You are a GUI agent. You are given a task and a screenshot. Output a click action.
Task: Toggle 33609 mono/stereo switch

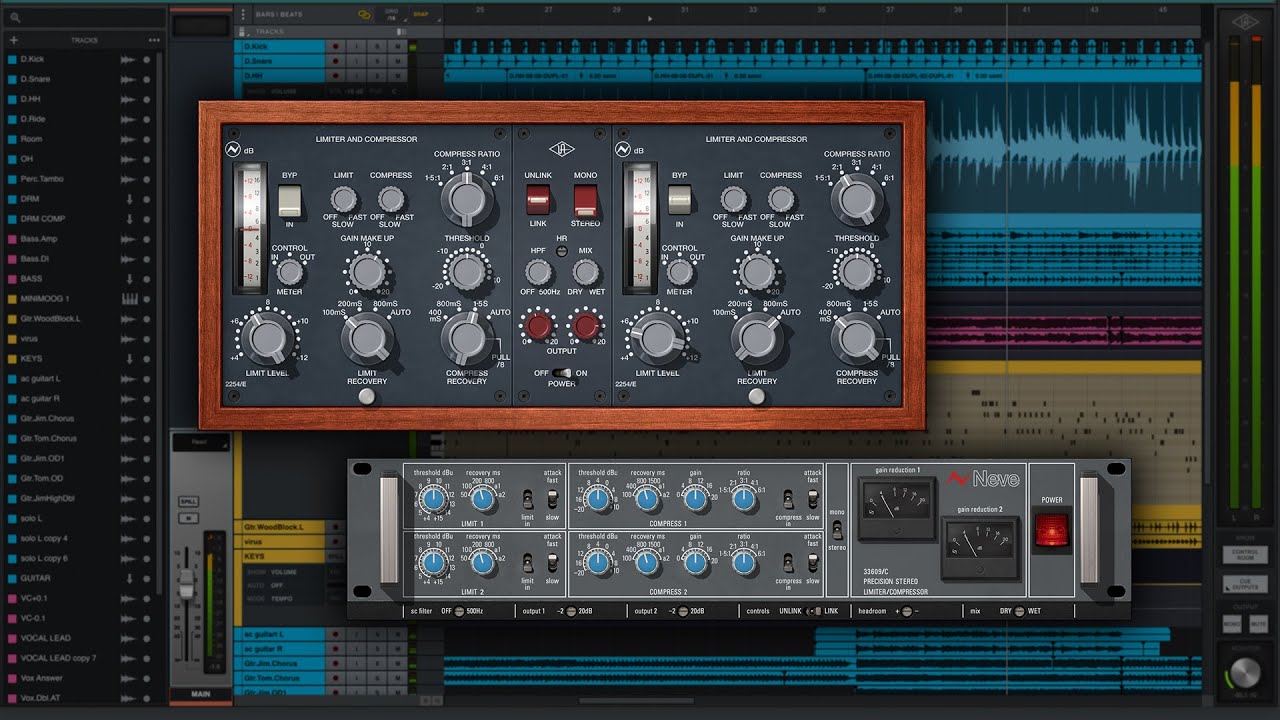click(x=837, y=530)
